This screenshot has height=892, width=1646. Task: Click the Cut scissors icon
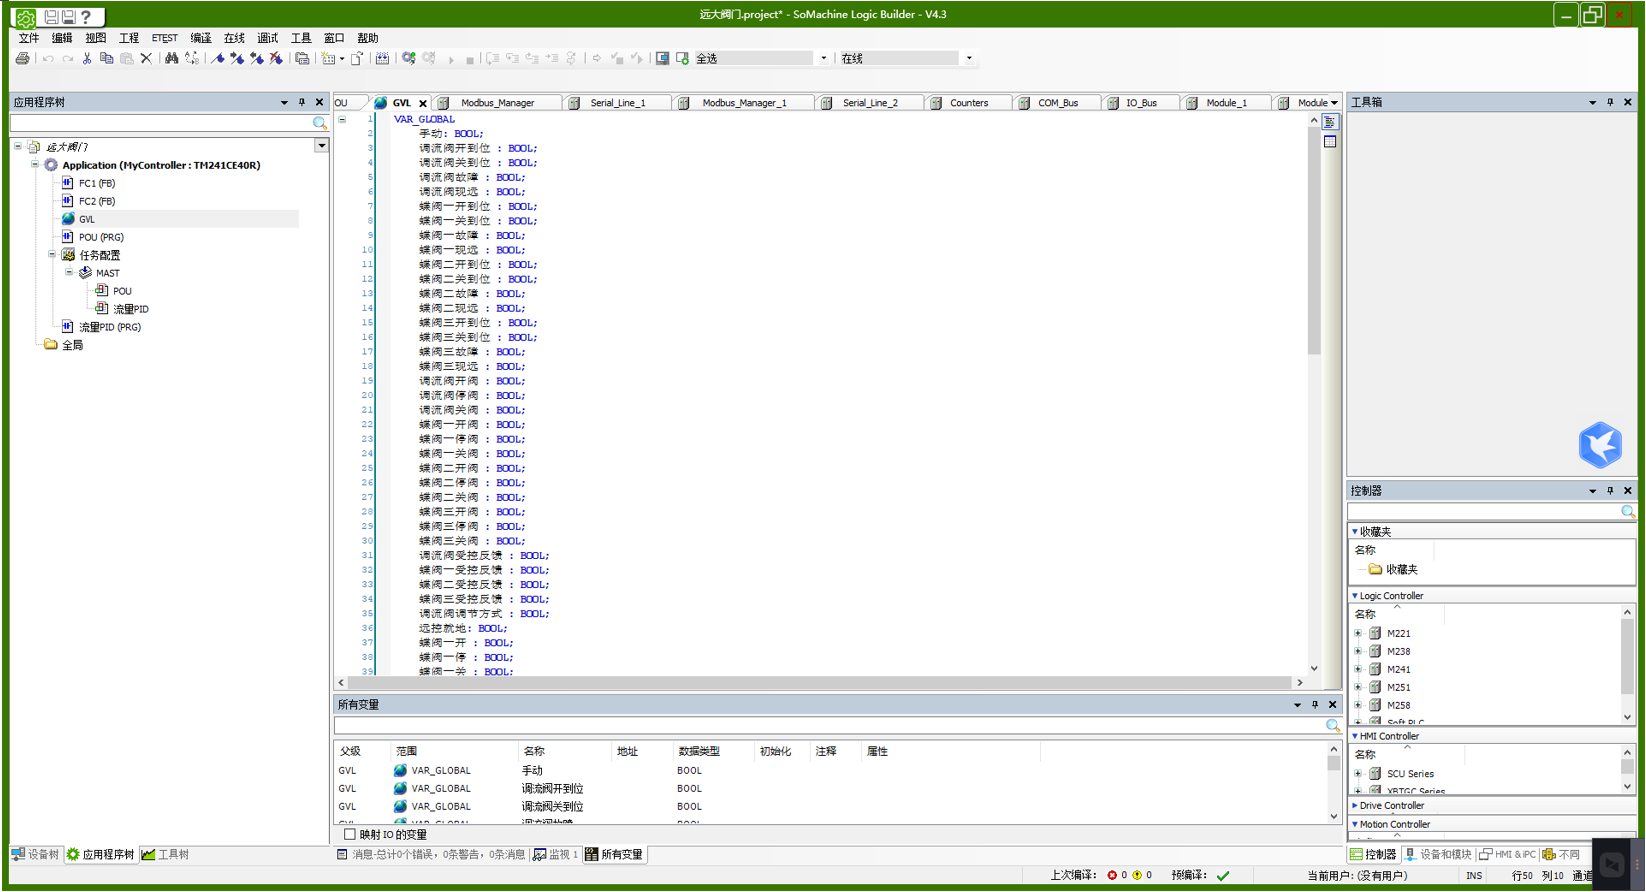87,59
